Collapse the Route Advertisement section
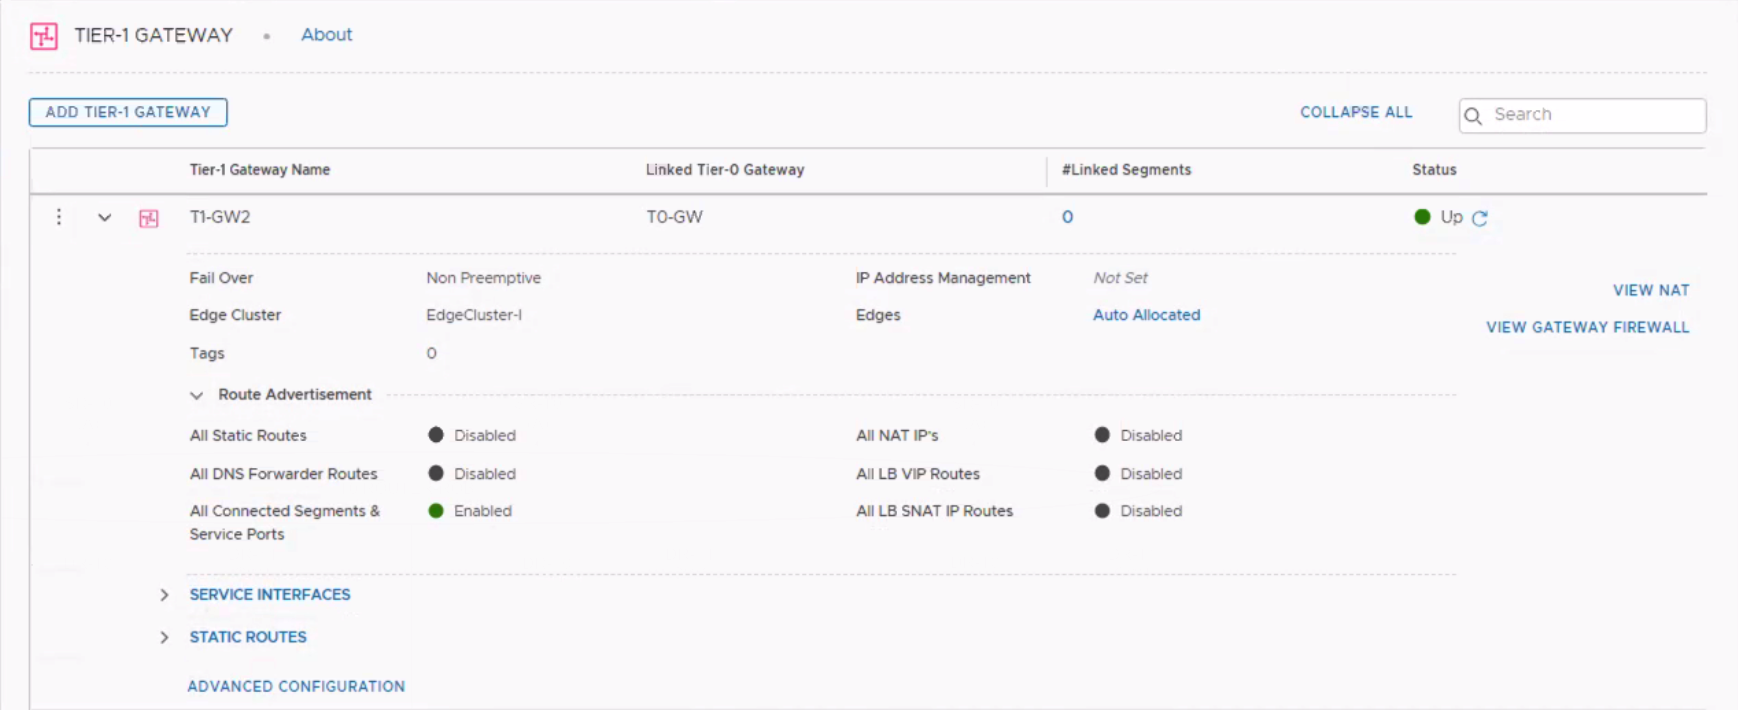 pyautogui.click(x=197, y=395)
